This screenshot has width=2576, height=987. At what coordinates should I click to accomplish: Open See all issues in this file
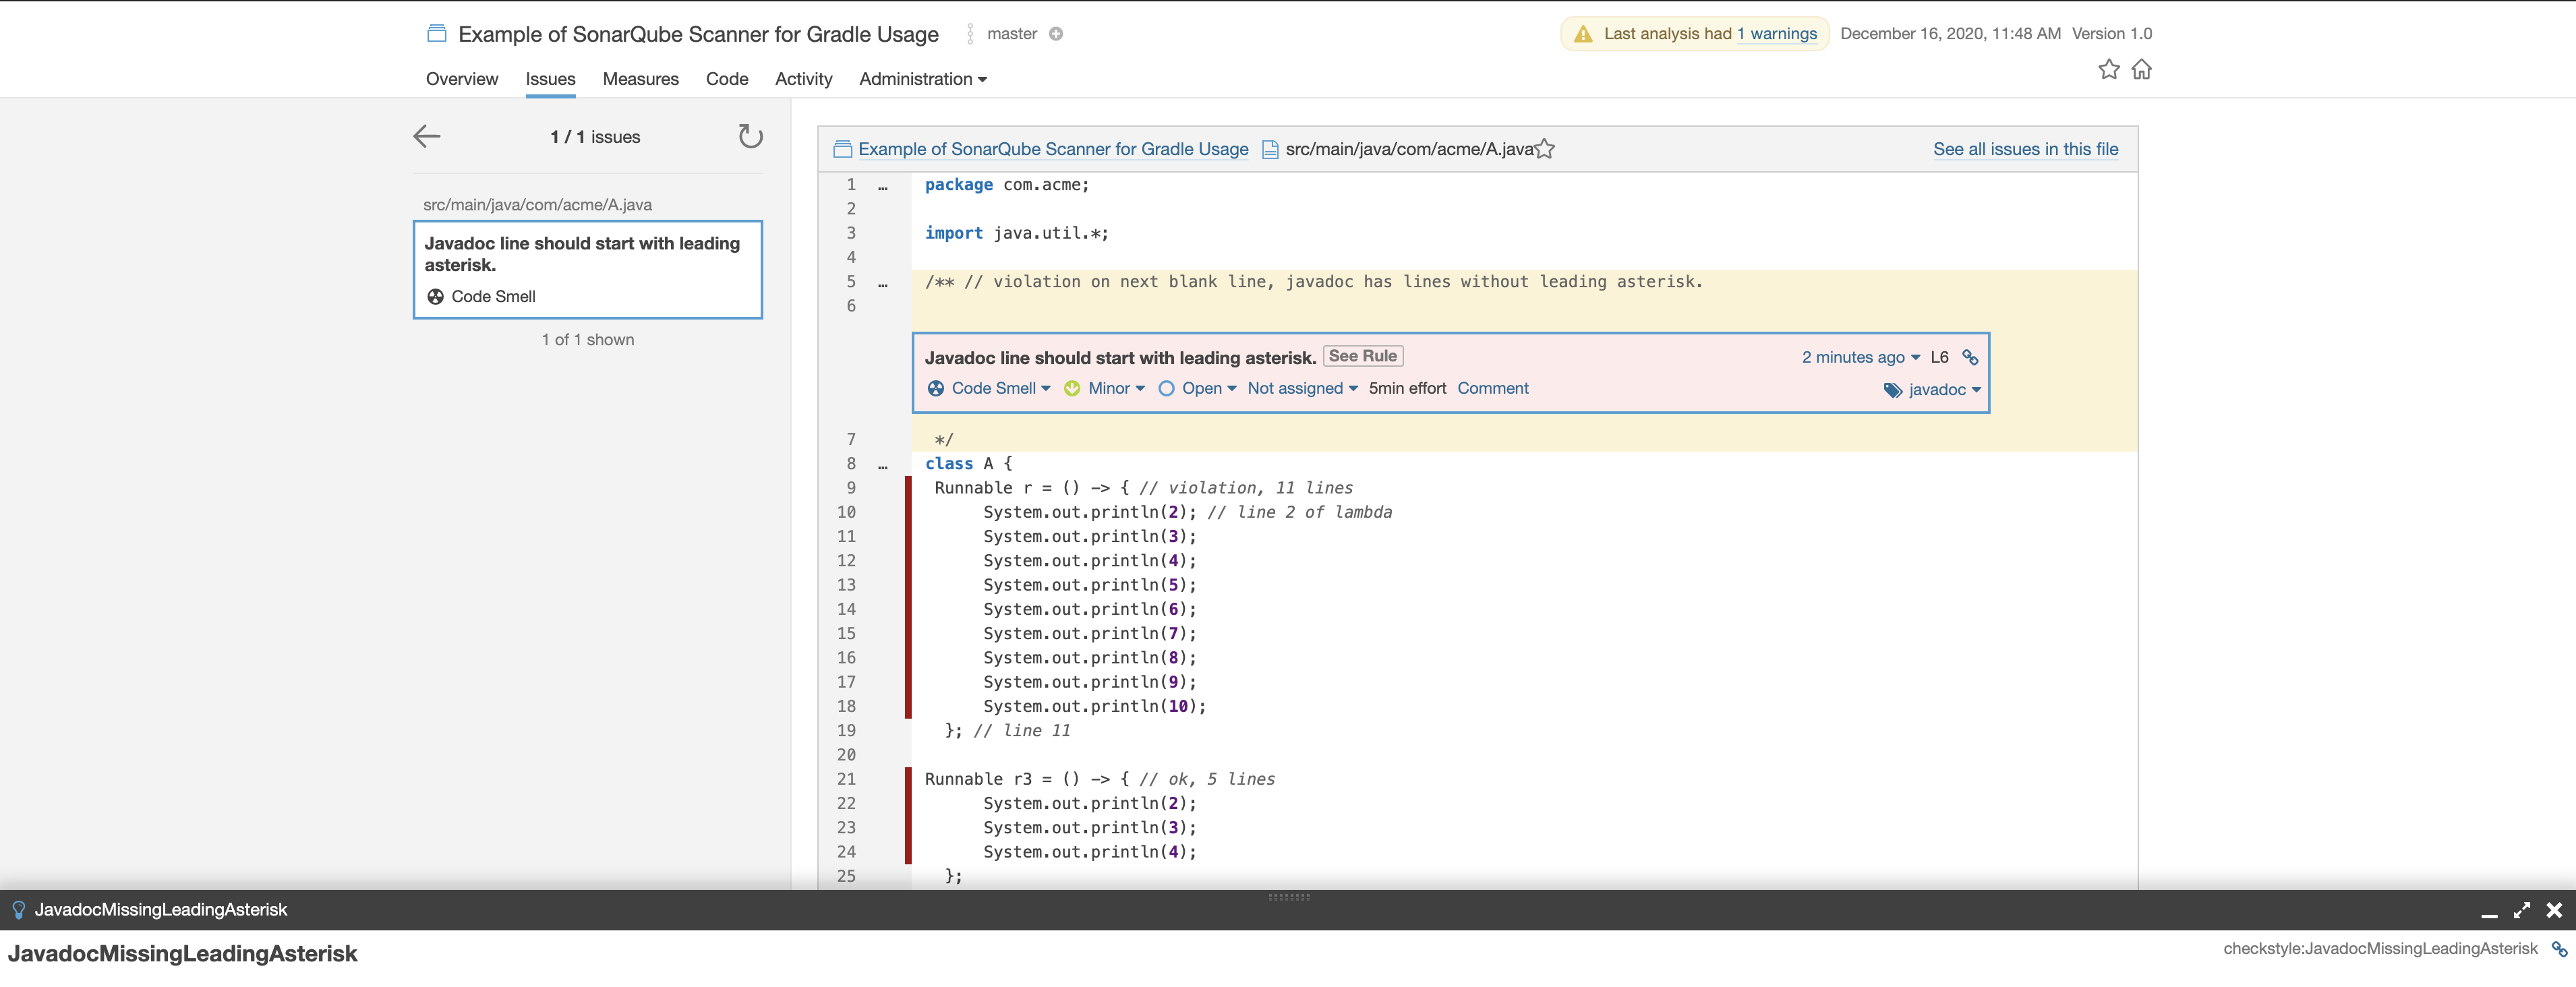[2025, 149]
